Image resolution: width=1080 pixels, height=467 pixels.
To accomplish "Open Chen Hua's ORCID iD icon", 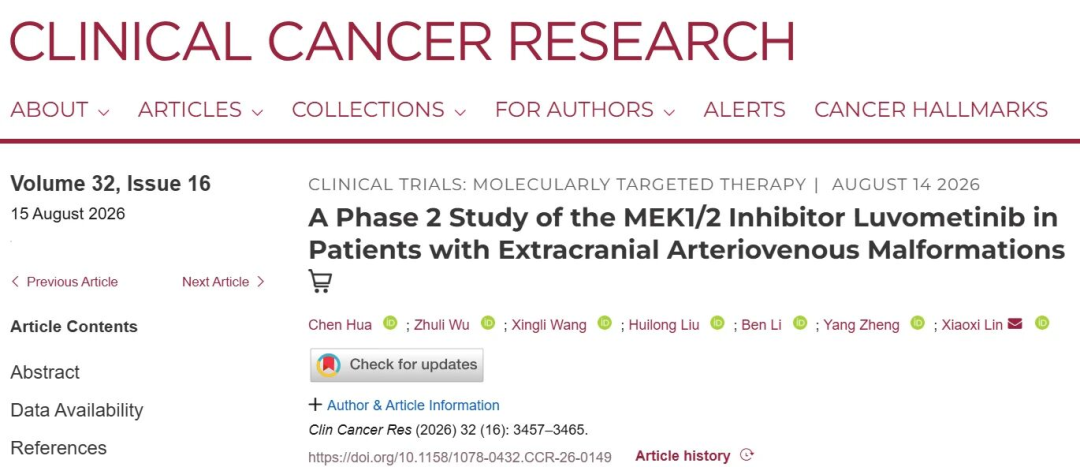I will 391,322.
